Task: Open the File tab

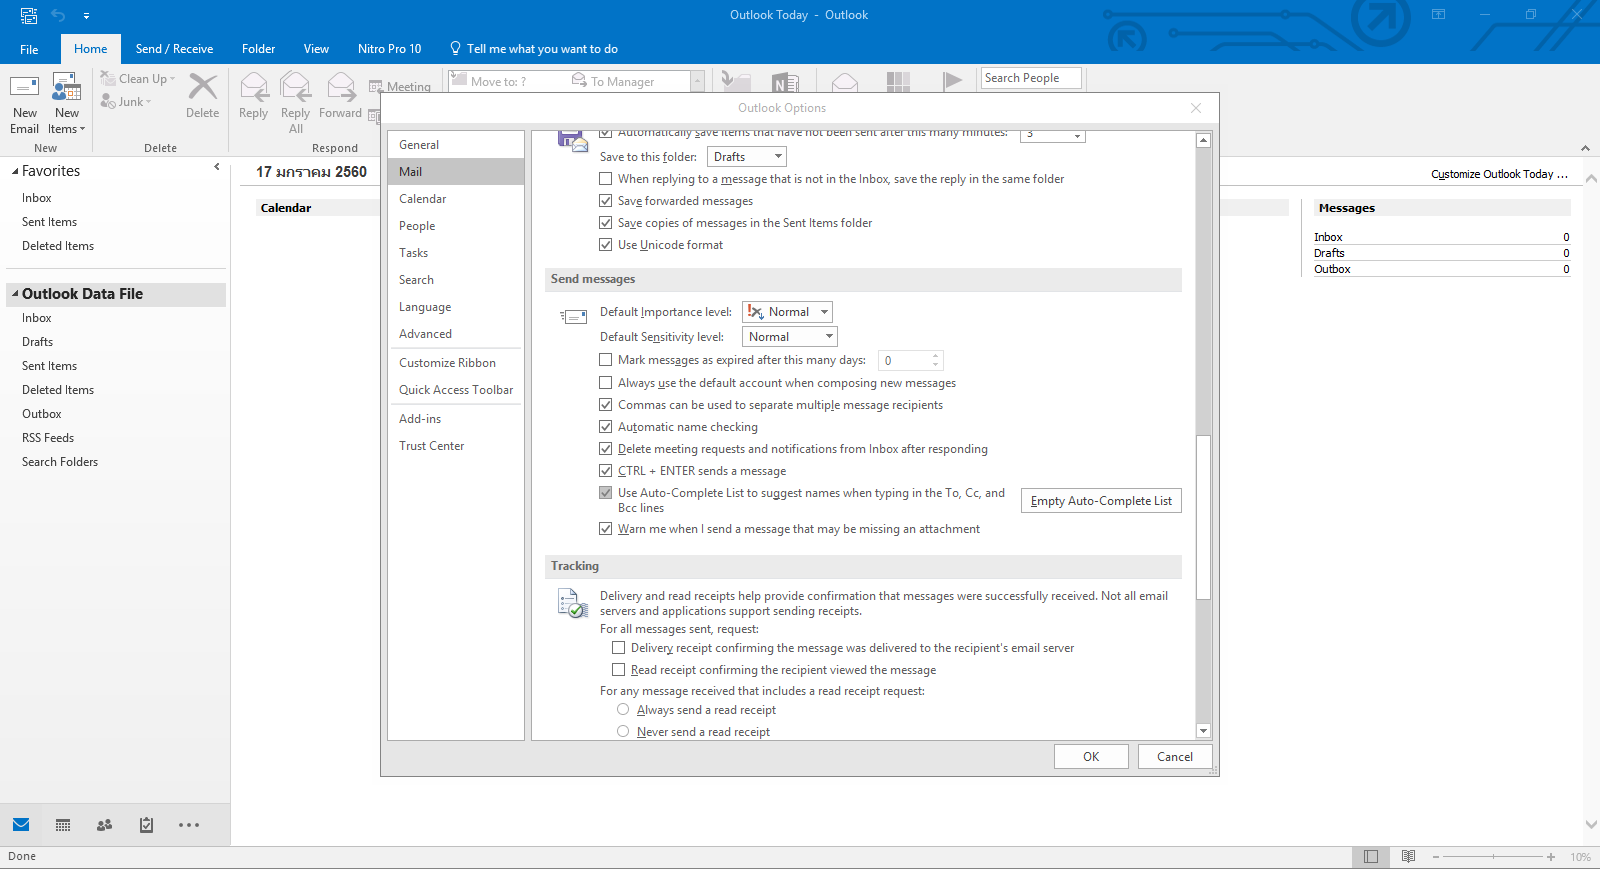Action: click(x=29, y=49)
